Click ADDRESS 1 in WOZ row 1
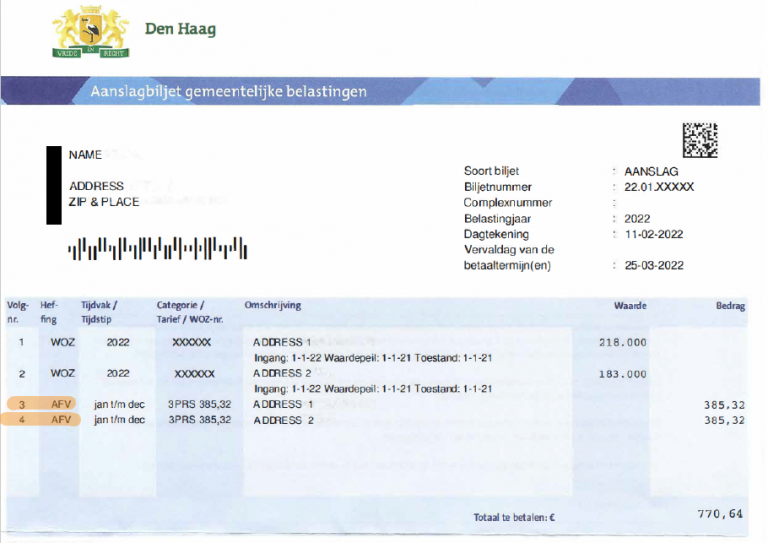 point(282,342)
